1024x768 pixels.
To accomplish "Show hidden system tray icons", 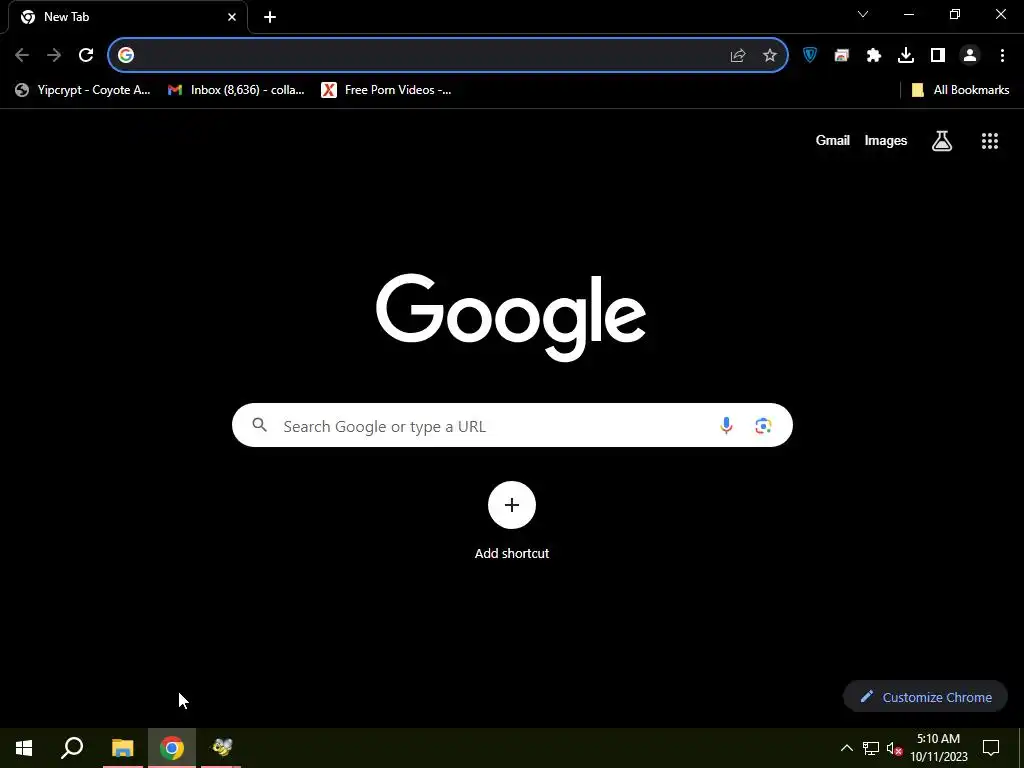I will coord(846,748).
